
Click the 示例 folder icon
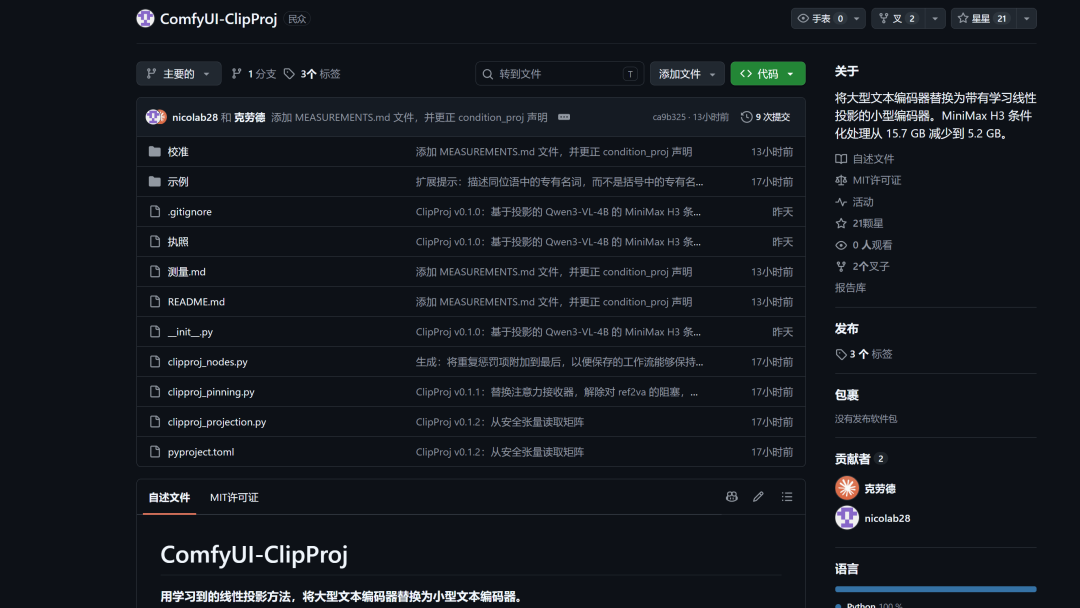[x=155, y=182]
